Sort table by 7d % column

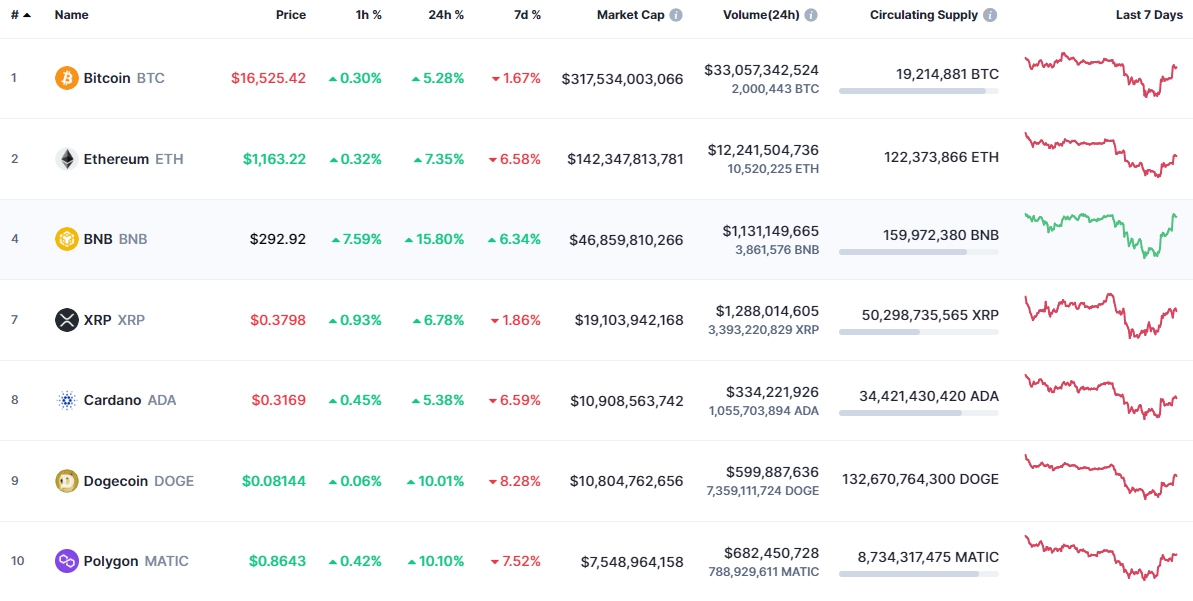point(526,15)
